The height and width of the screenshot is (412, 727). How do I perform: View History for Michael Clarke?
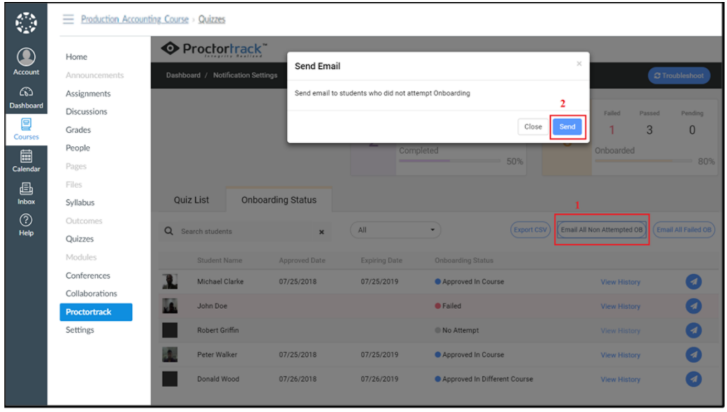click(x=620, y=282)
